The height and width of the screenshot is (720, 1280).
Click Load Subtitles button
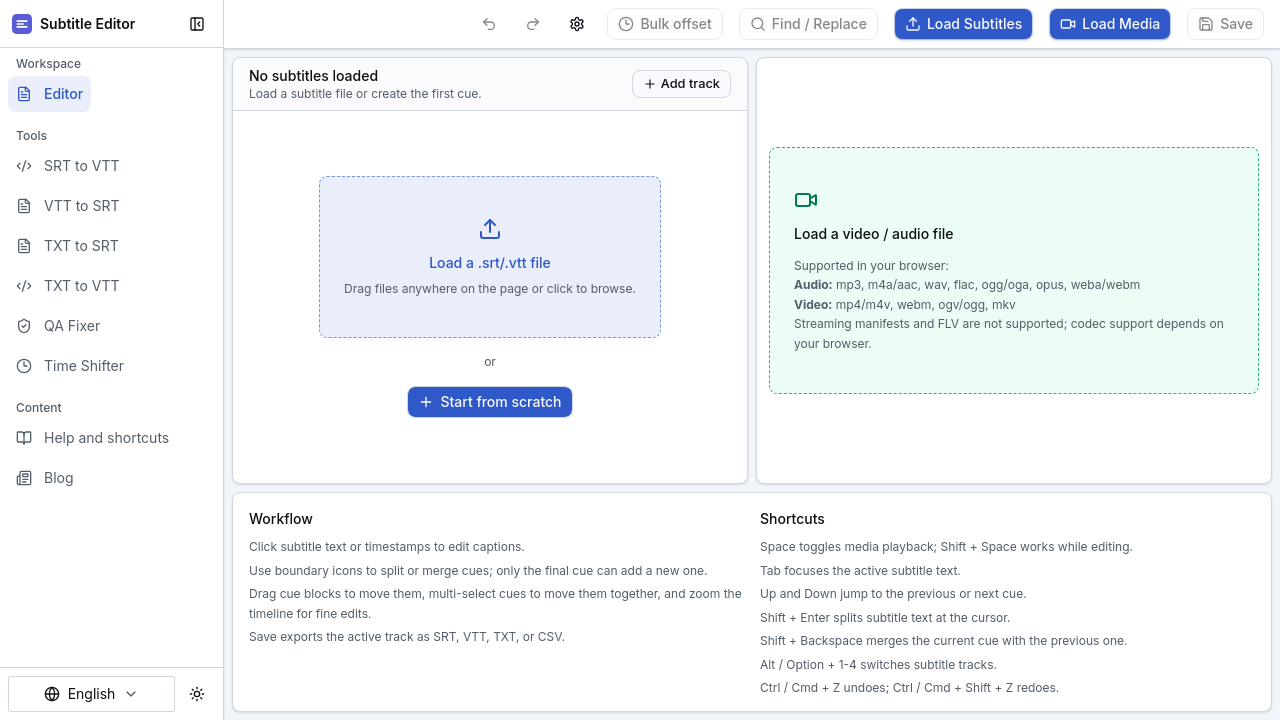pyautogui.click(x=963, y=24)
